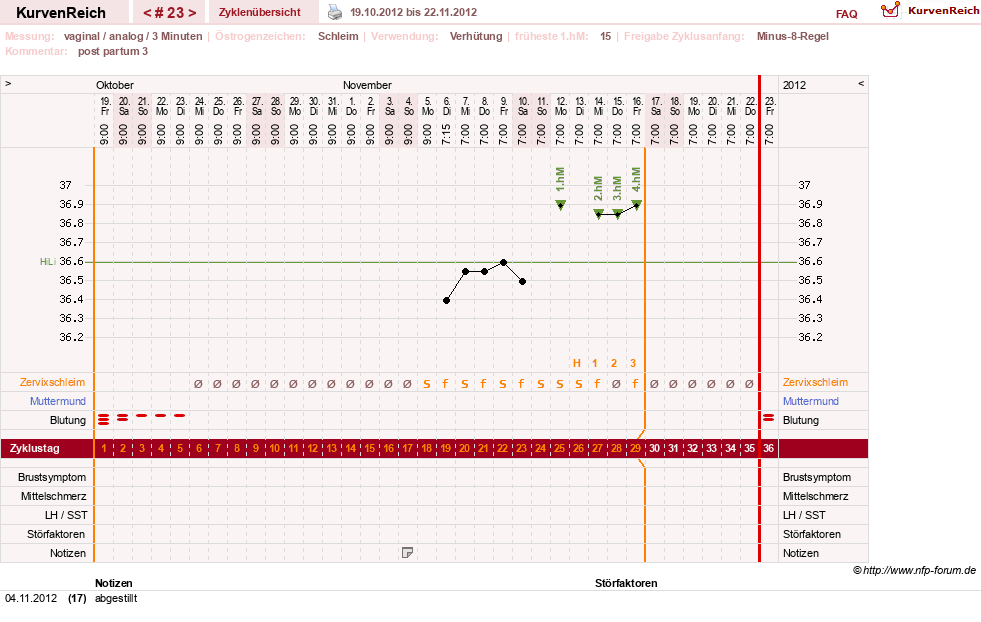The image size is (981, 622).
Task: Select cycle day 29 in the Zyklustag row
Action: point(635,448)
